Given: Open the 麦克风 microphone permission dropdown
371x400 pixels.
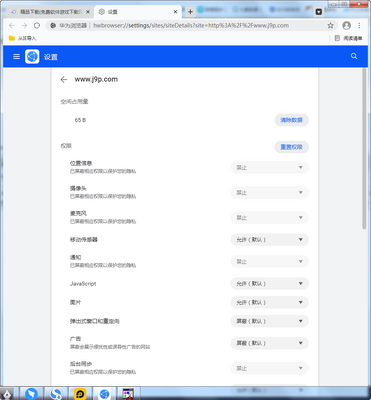Looking at the screenshot, I should tap(270, 218).
